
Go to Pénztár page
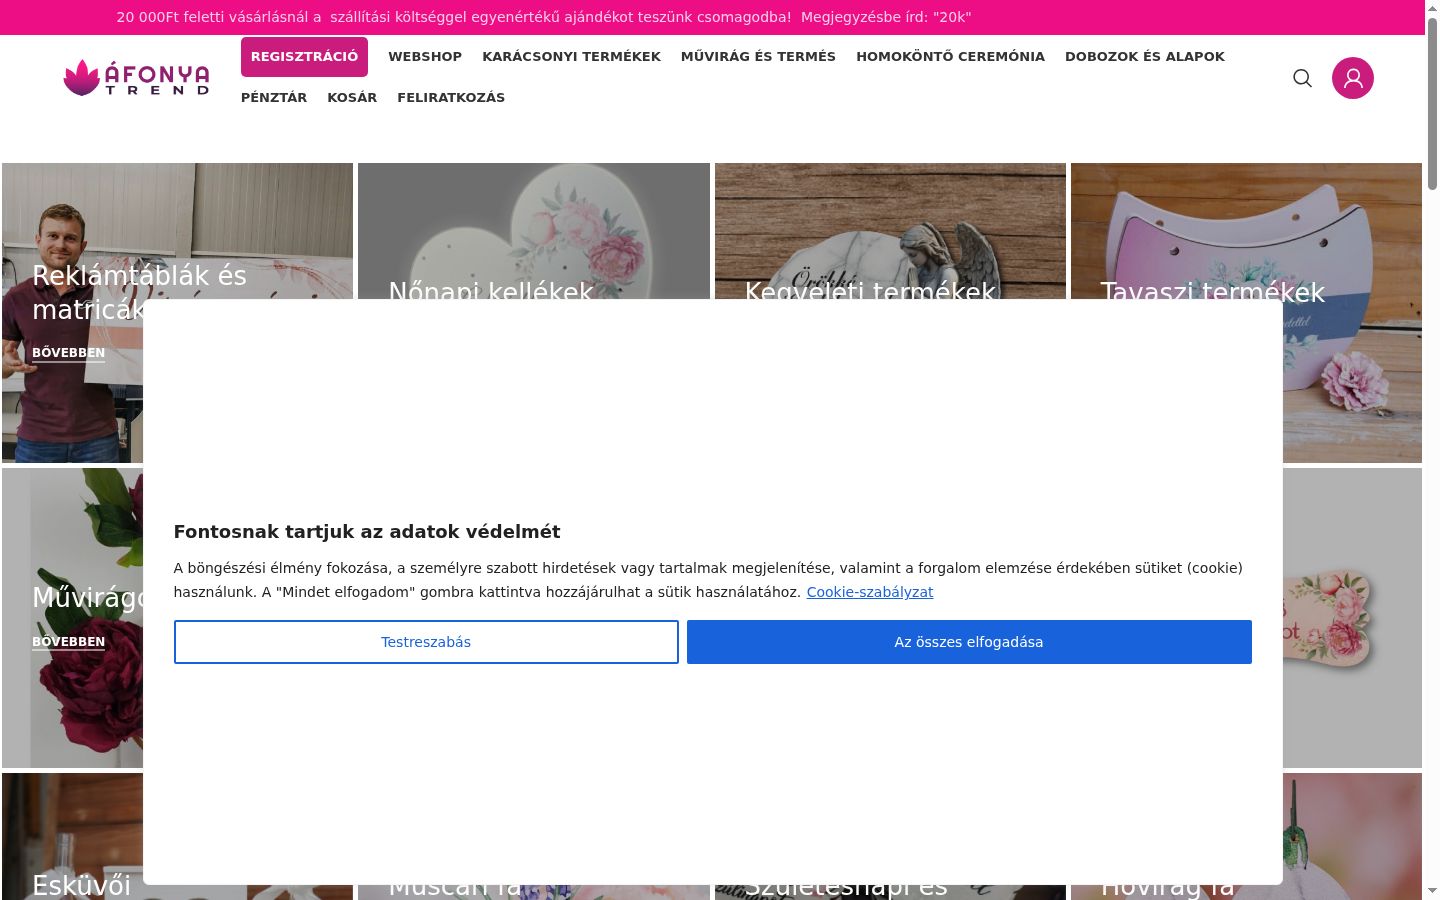[274, 98]
